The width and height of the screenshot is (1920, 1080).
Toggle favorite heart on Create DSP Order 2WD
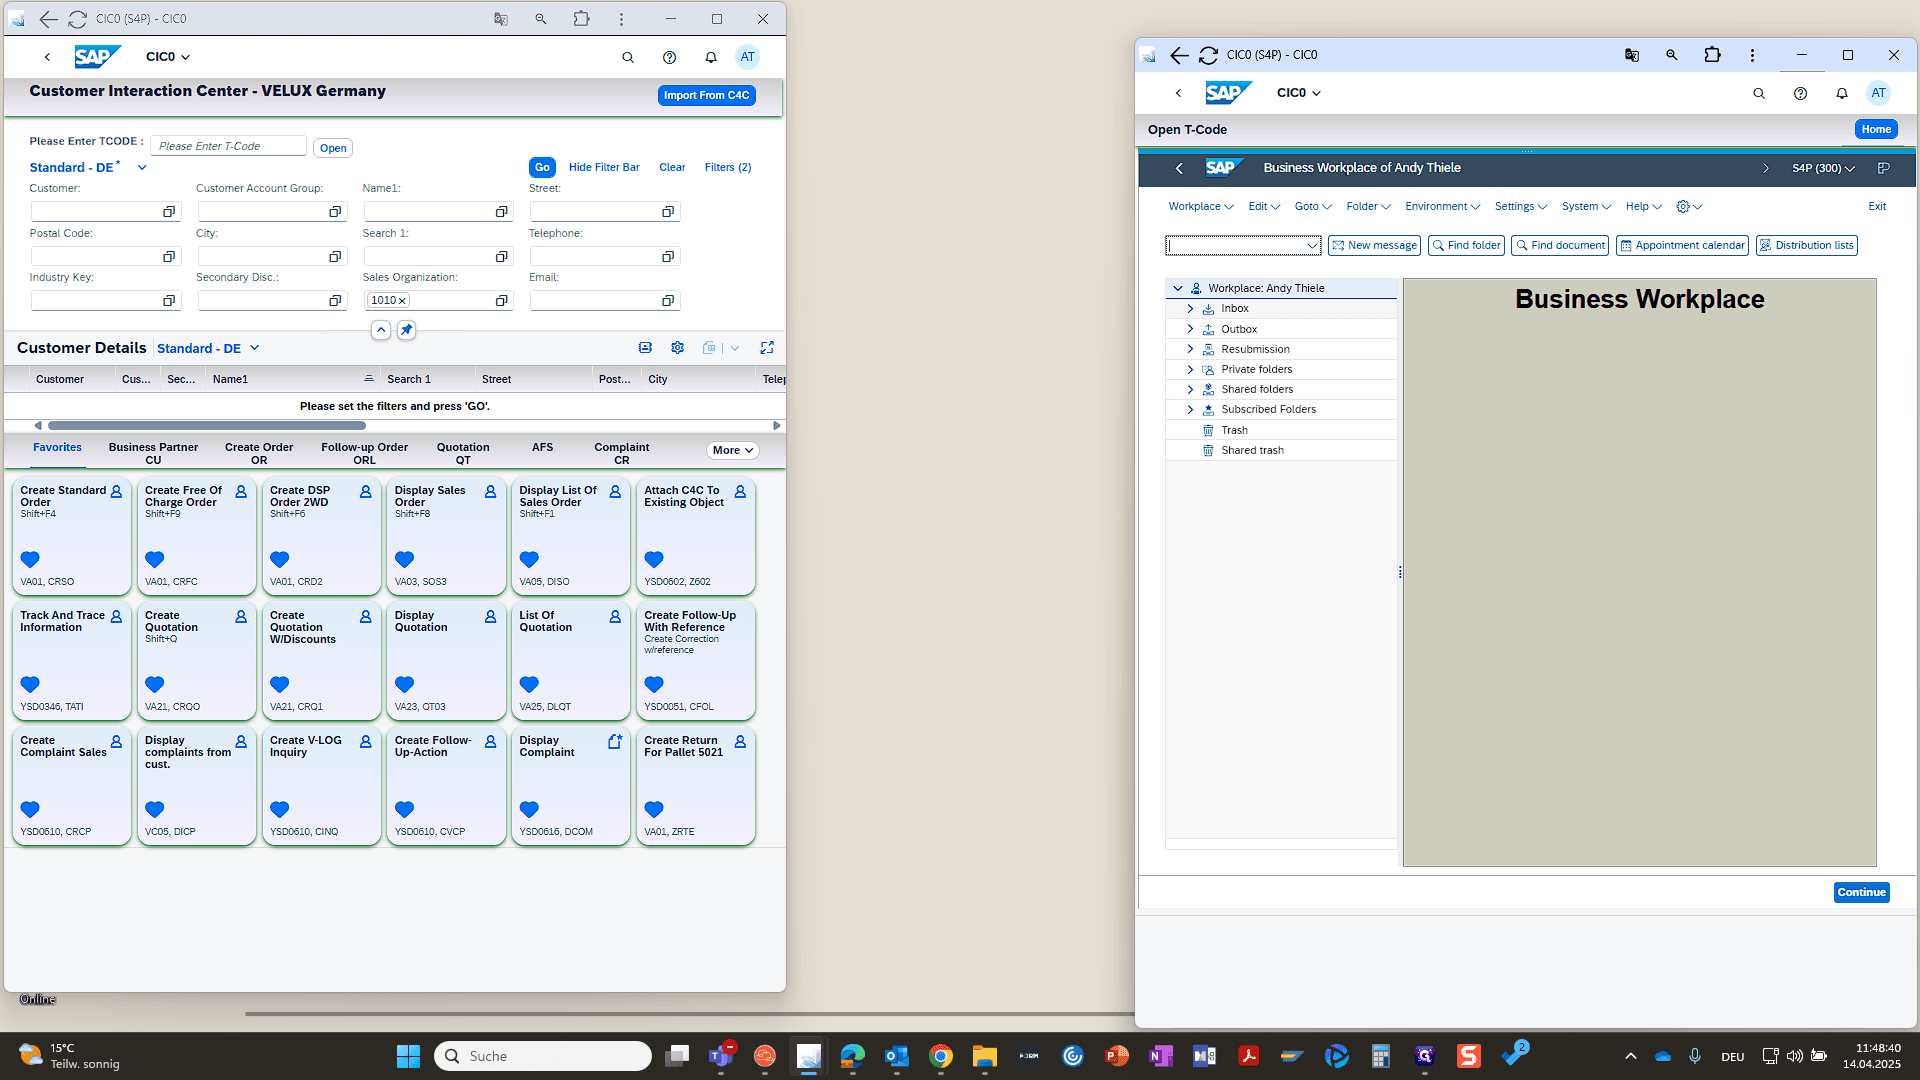click(279, 560)
